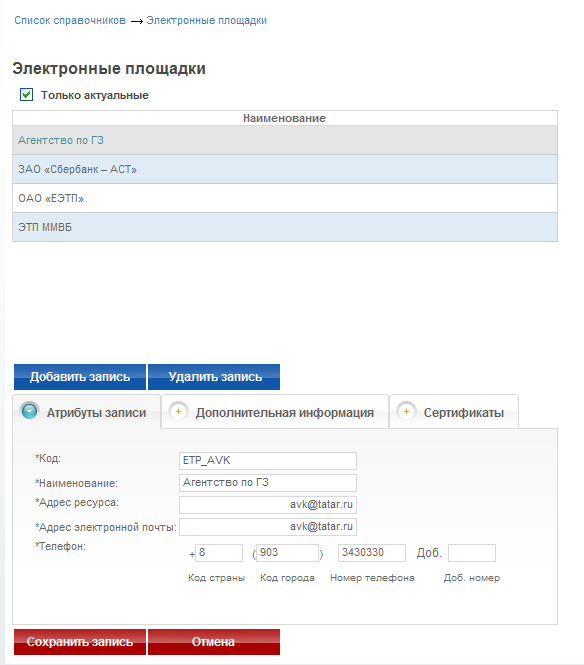Click the Удалить запись button
This screenshot has height=665, width=584.
[214, 377]
